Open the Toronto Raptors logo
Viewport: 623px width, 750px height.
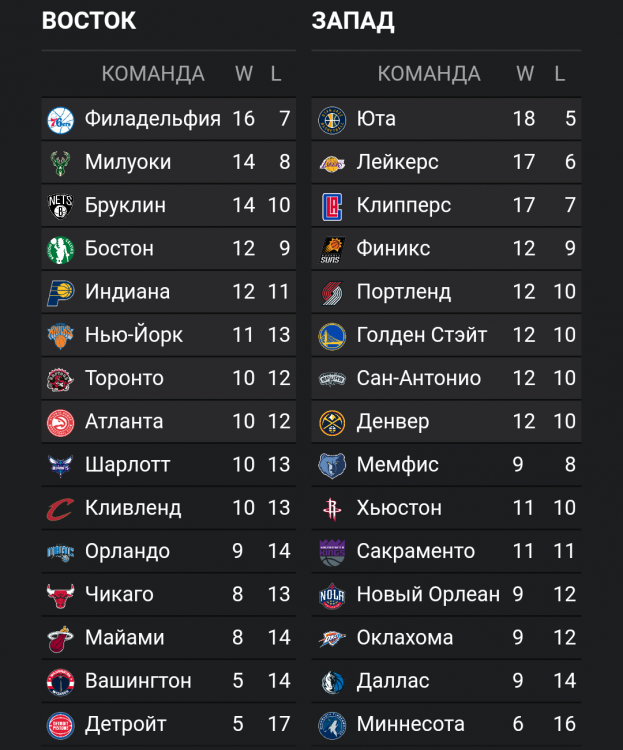click(61, 379)
